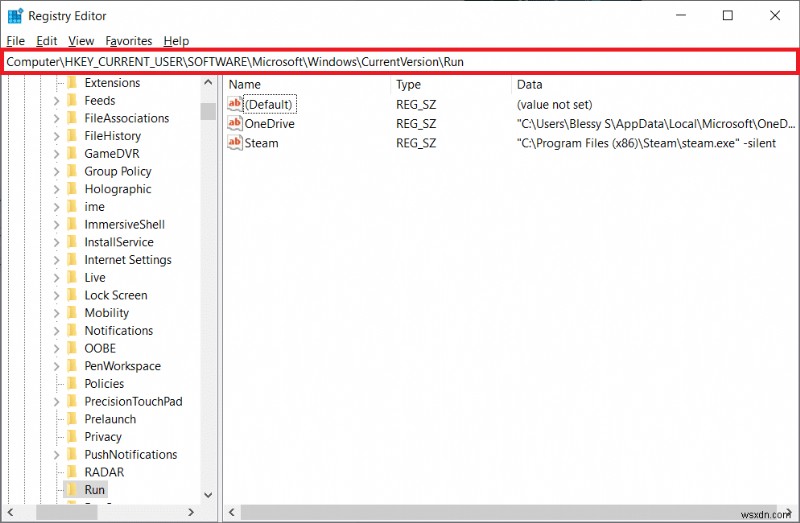800x523 pixels.
Task: Click the ime folder icon
Action: click(72, 207)
